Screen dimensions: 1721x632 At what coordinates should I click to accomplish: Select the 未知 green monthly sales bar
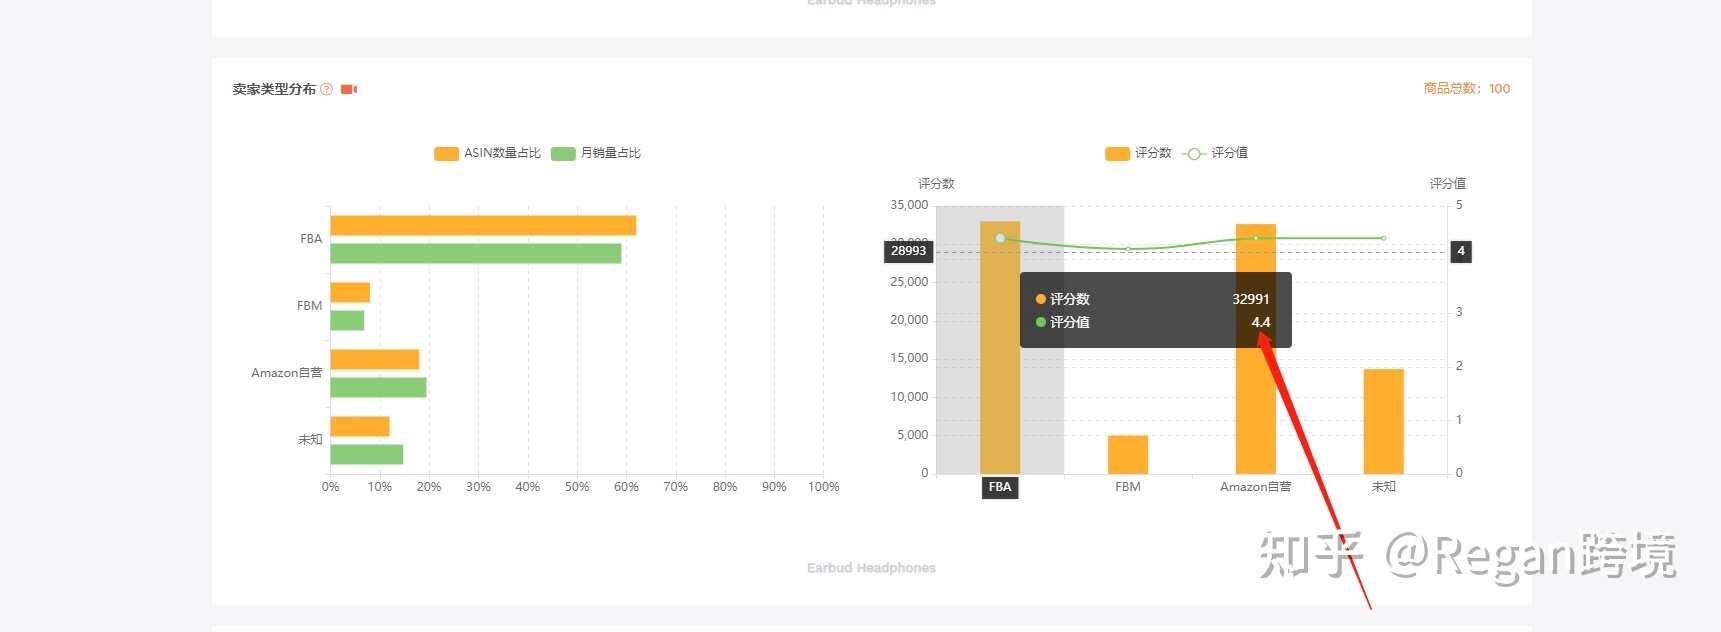click(x=367, y=454)
